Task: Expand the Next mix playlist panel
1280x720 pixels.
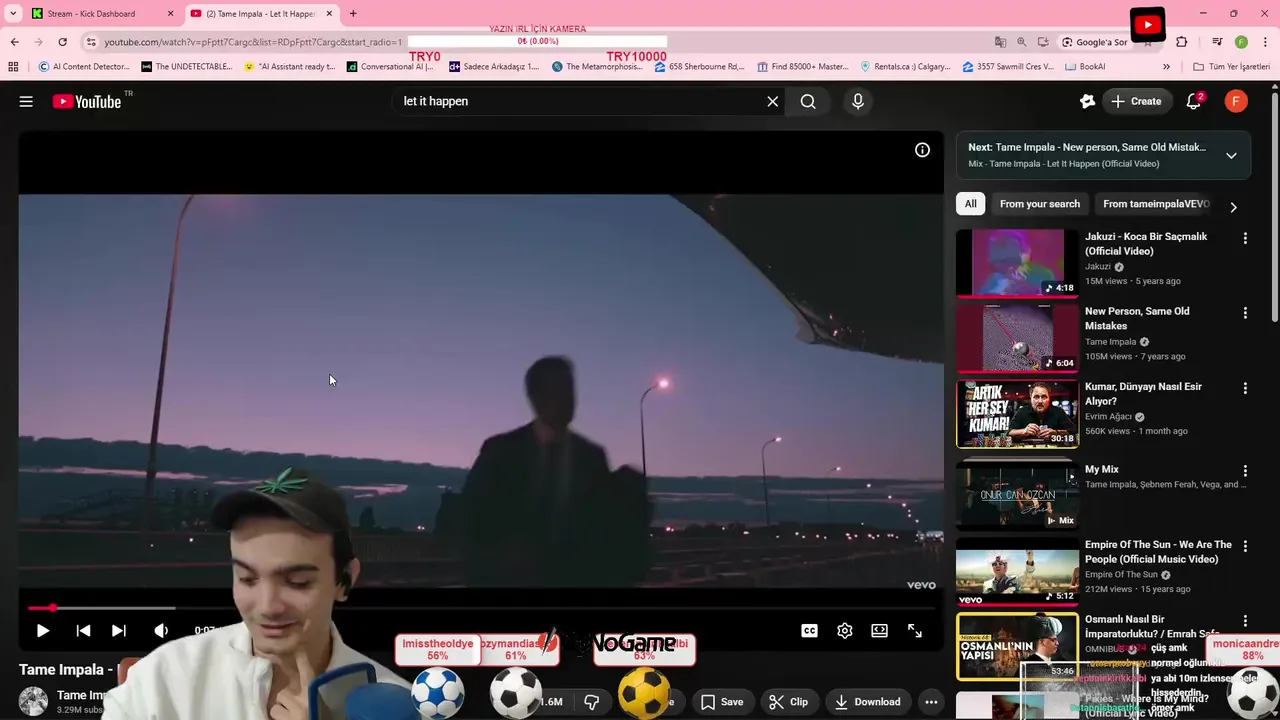Action: [x=1231, y=155]
